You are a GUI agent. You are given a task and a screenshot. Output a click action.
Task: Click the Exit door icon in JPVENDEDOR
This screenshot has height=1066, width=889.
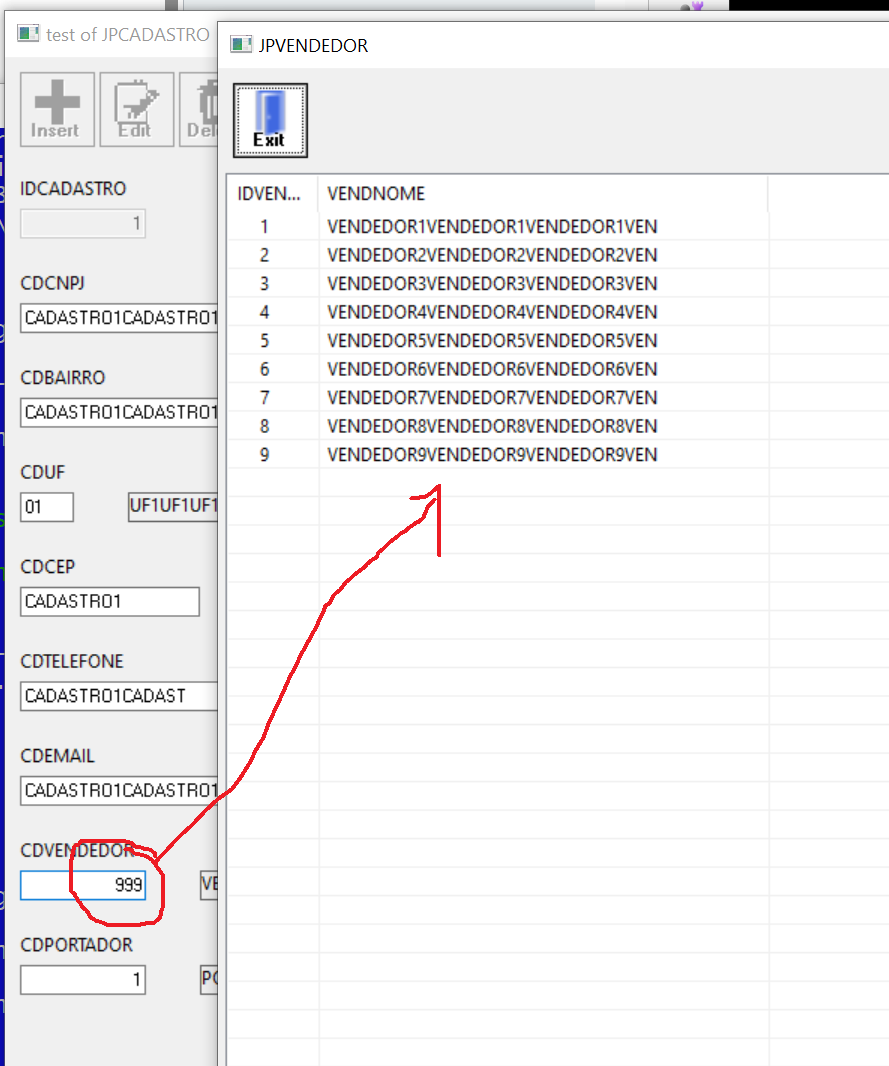point(271,120)
